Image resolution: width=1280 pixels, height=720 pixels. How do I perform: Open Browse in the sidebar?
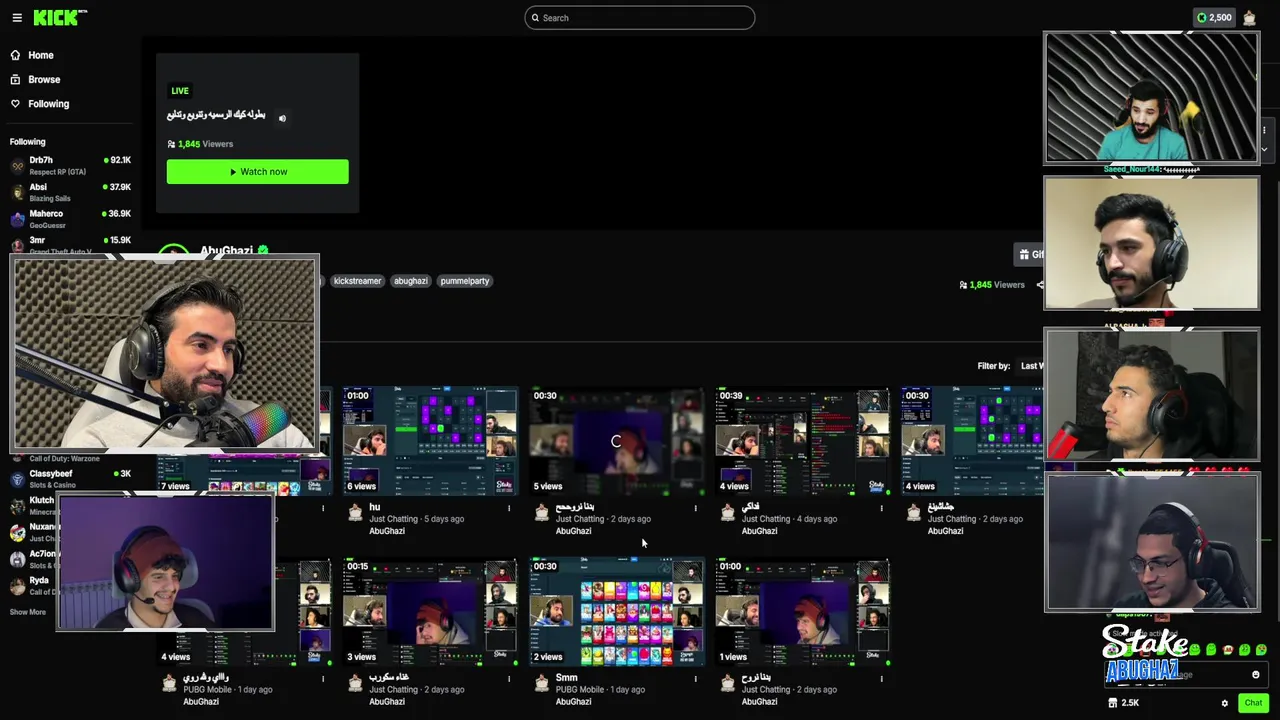point(35,79)
